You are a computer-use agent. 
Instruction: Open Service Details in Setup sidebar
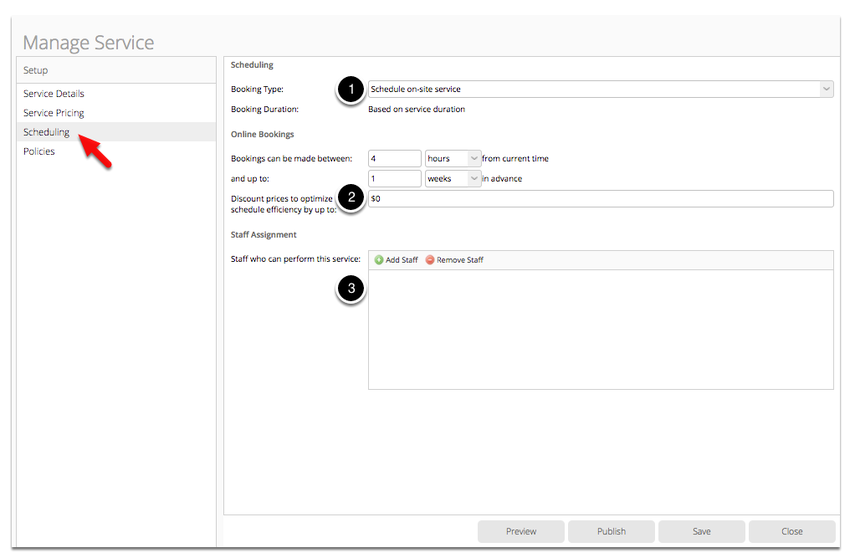[x=54, y=94]
